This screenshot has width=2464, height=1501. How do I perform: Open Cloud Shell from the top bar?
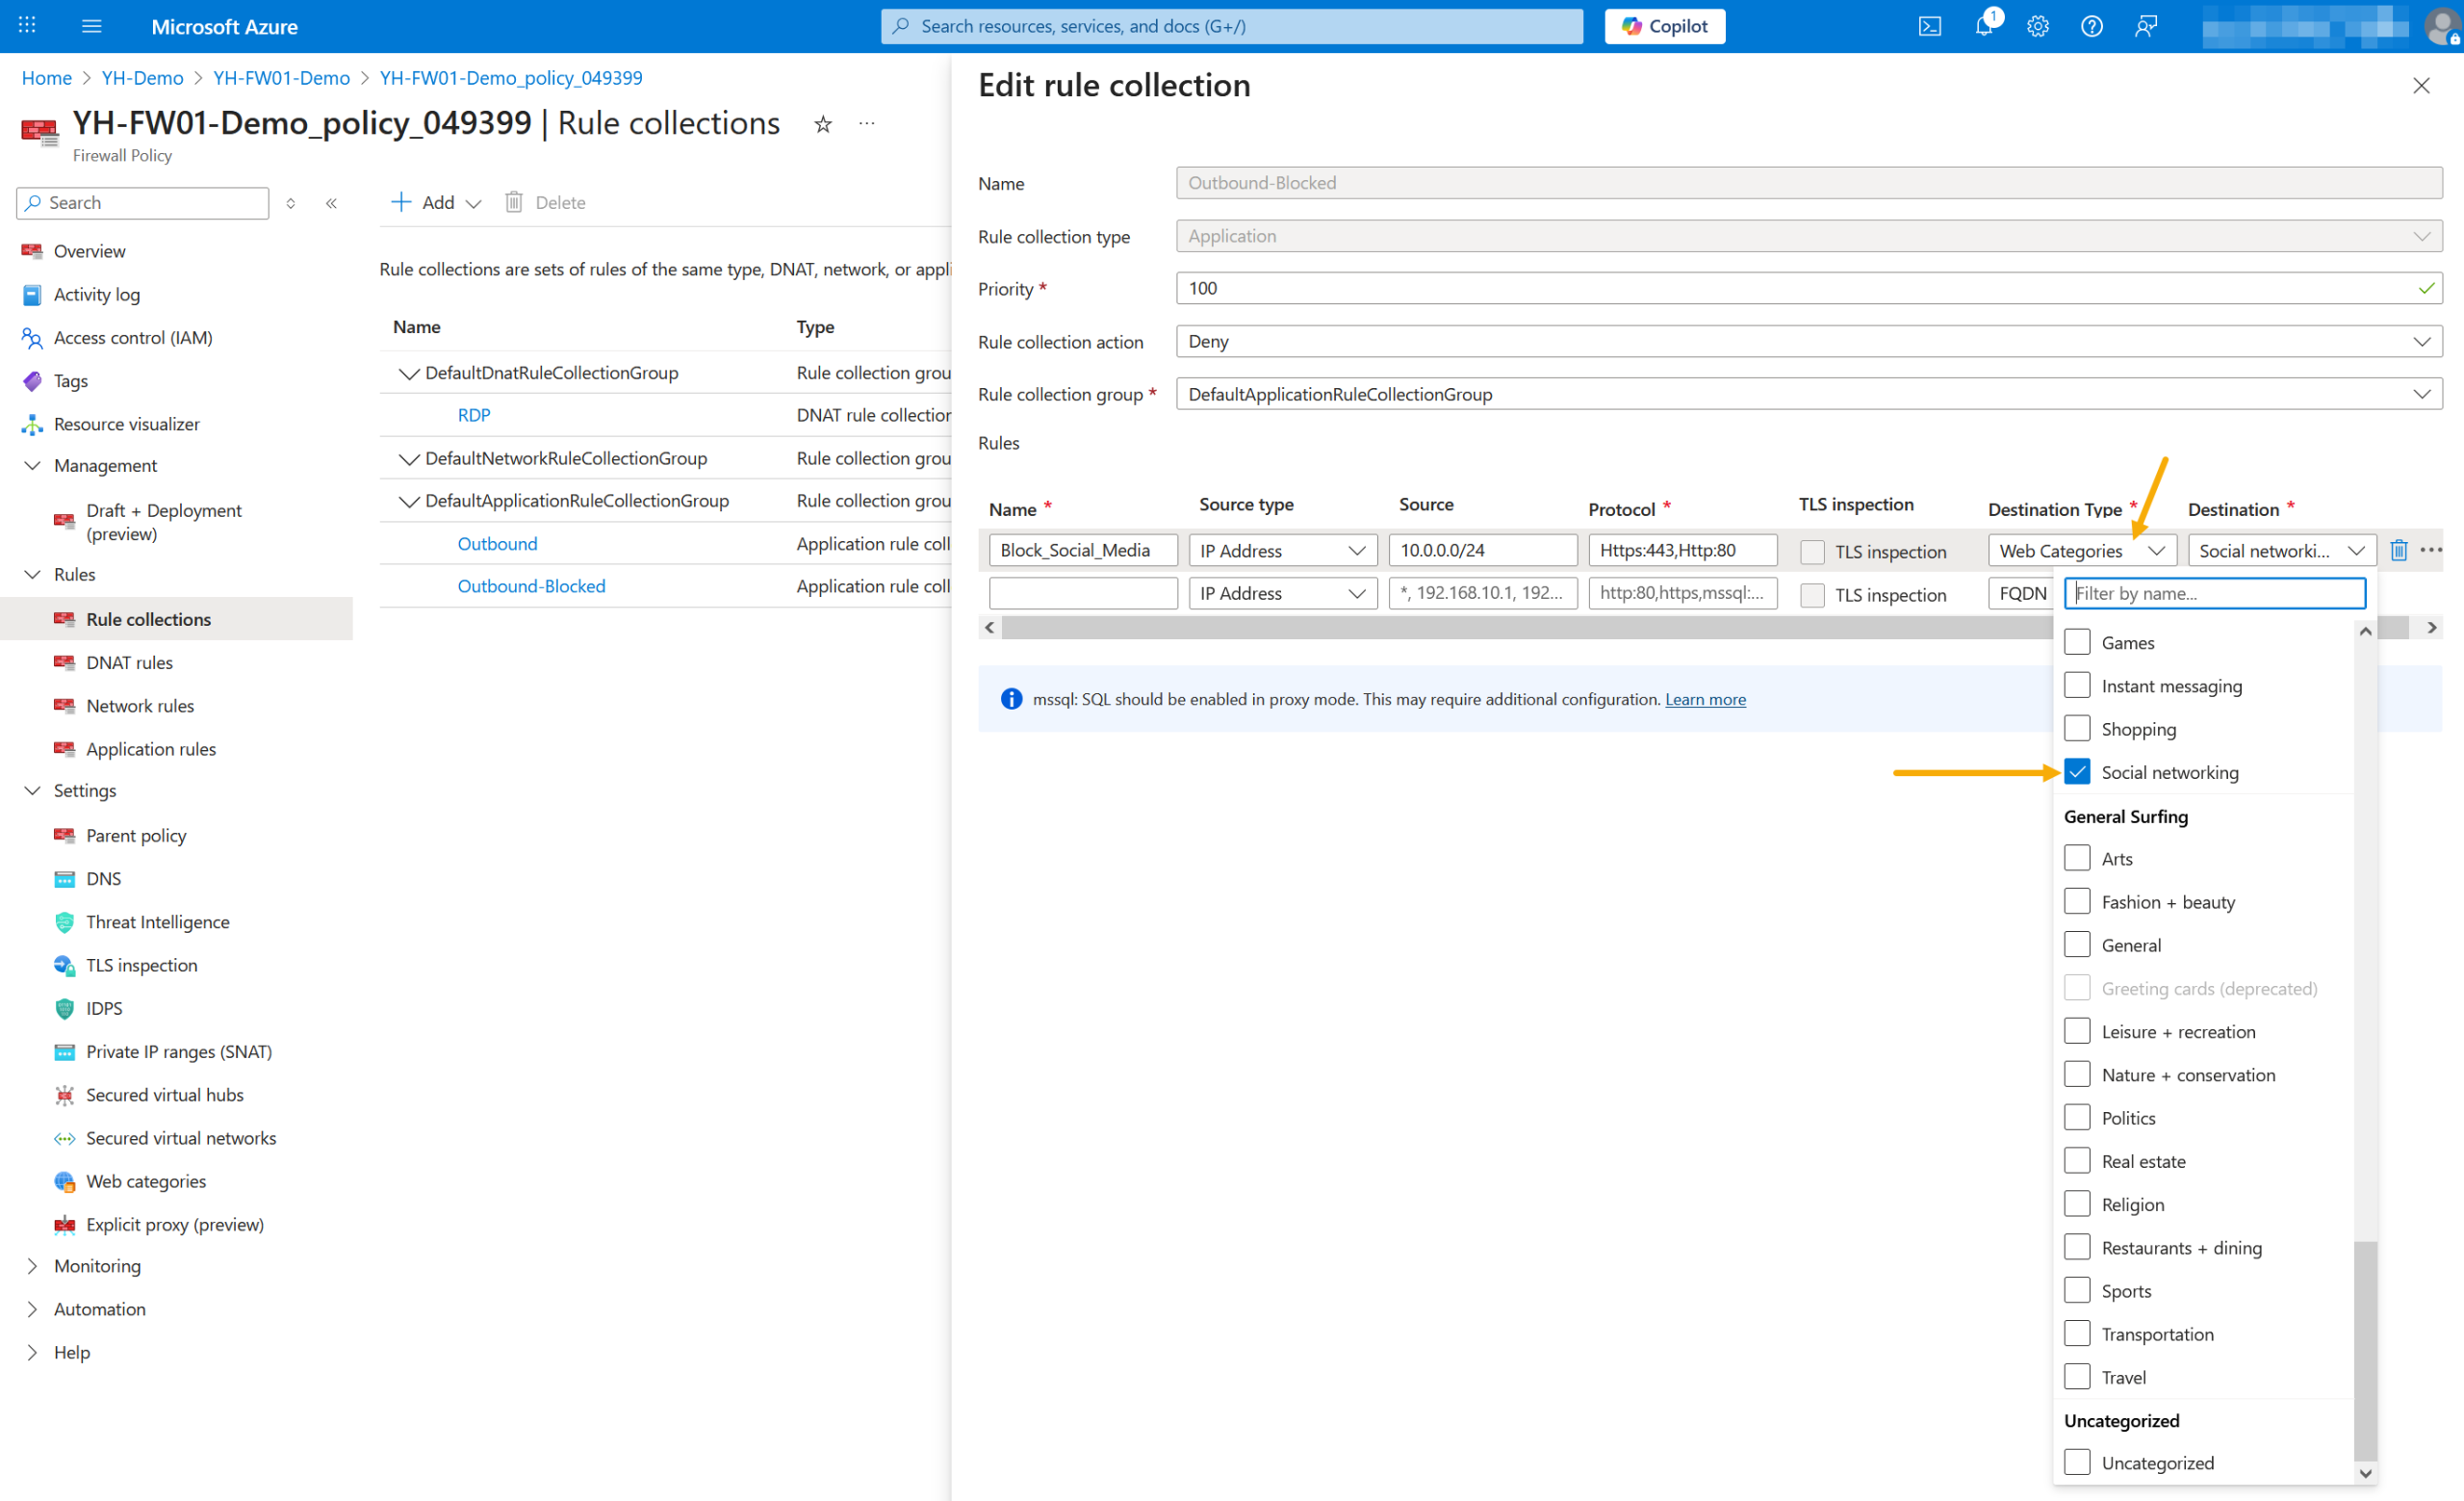pyautogui.click(x=1929, y=26)
